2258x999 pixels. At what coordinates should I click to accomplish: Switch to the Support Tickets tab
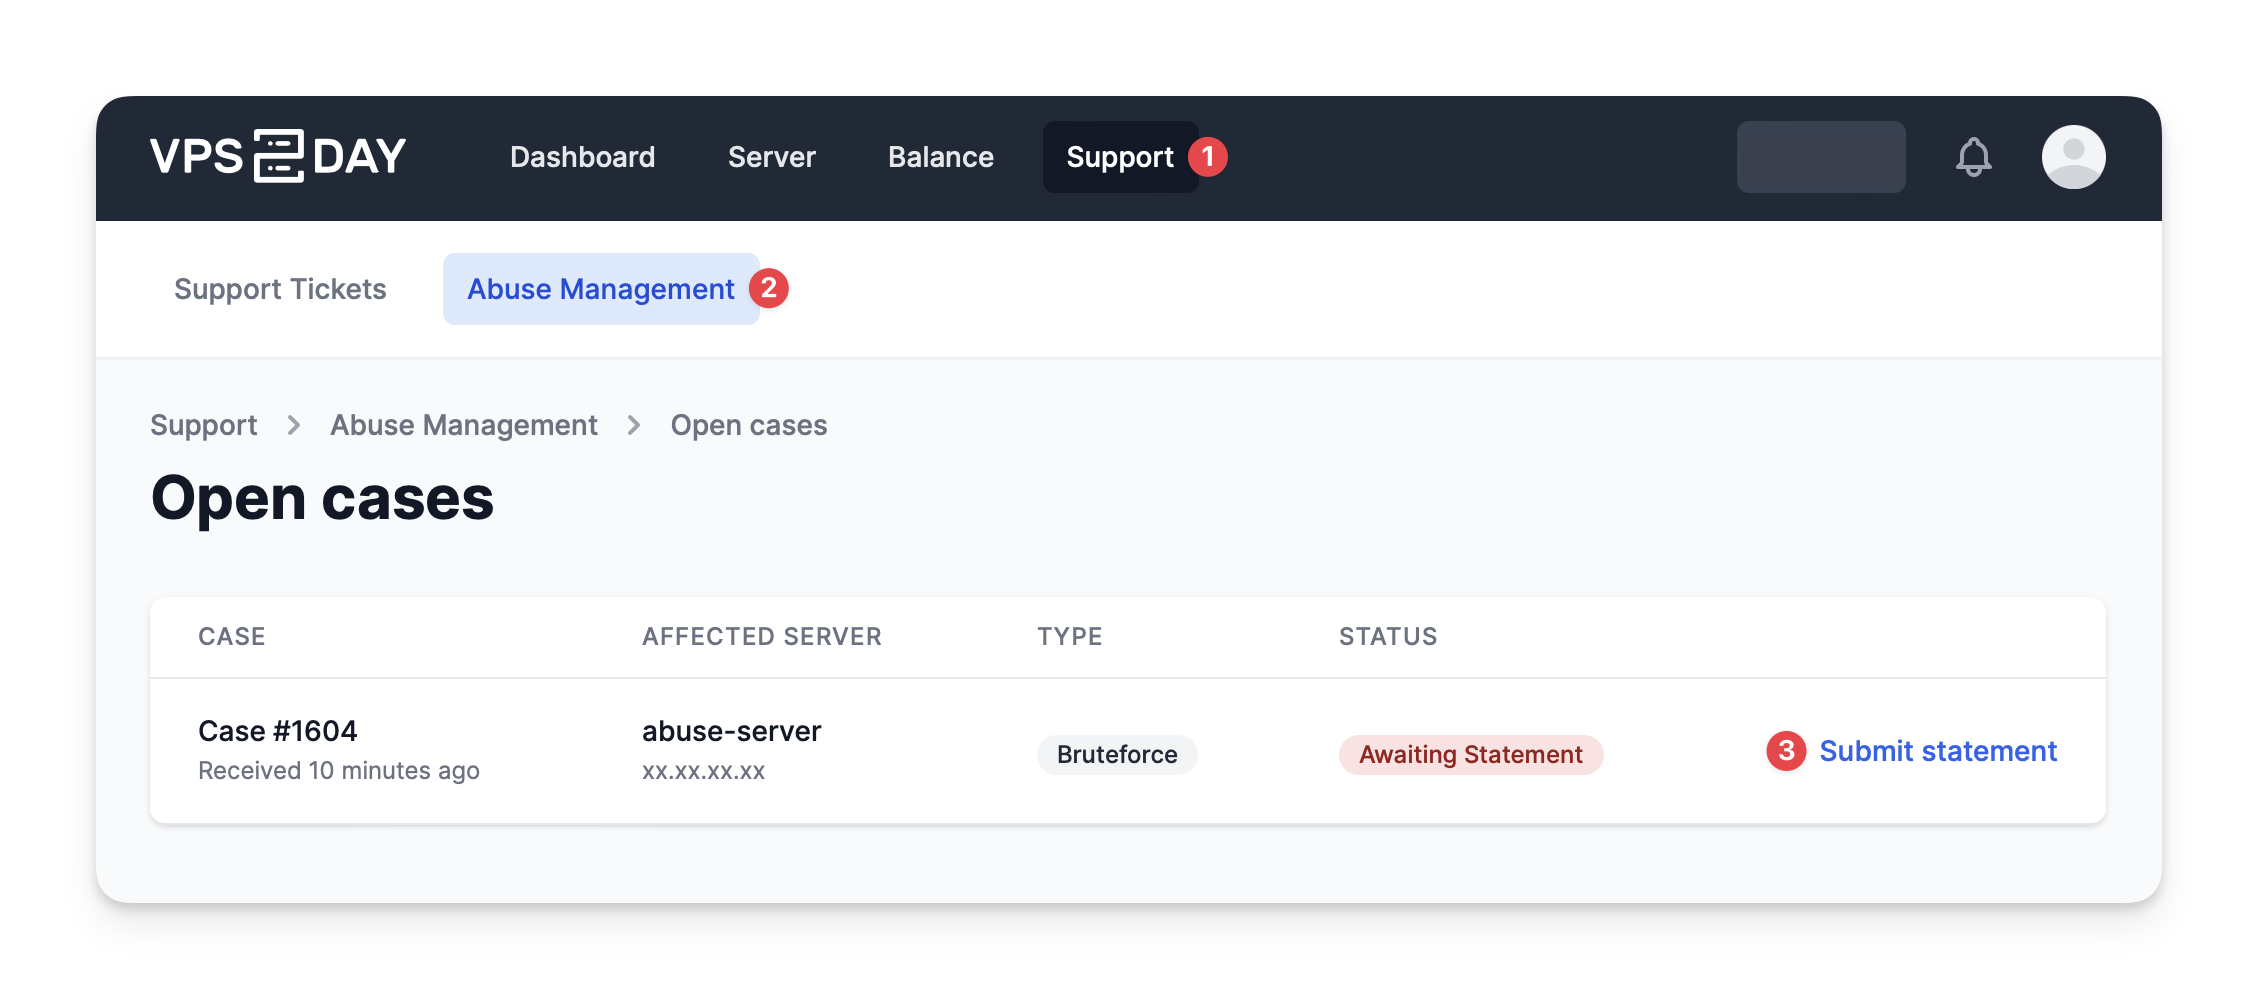pos(280,289)
